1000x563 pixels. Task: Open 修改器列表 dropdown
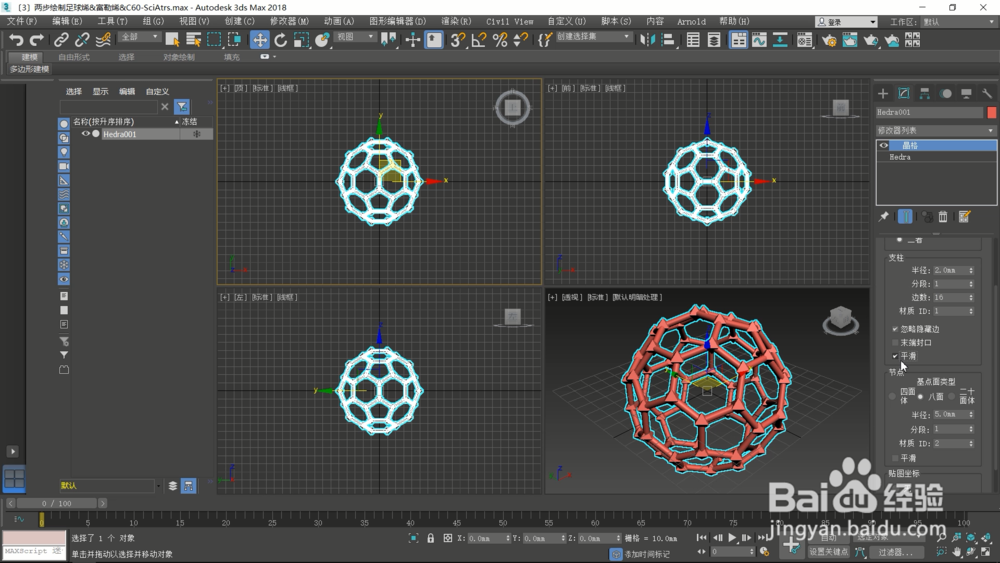[935, 130]
